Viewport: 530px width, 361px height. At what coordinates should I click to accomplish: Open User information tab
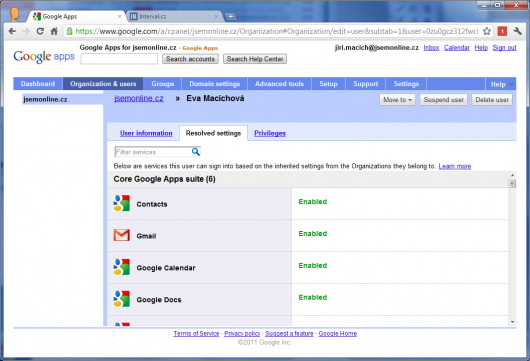click(x=146, y=133)
